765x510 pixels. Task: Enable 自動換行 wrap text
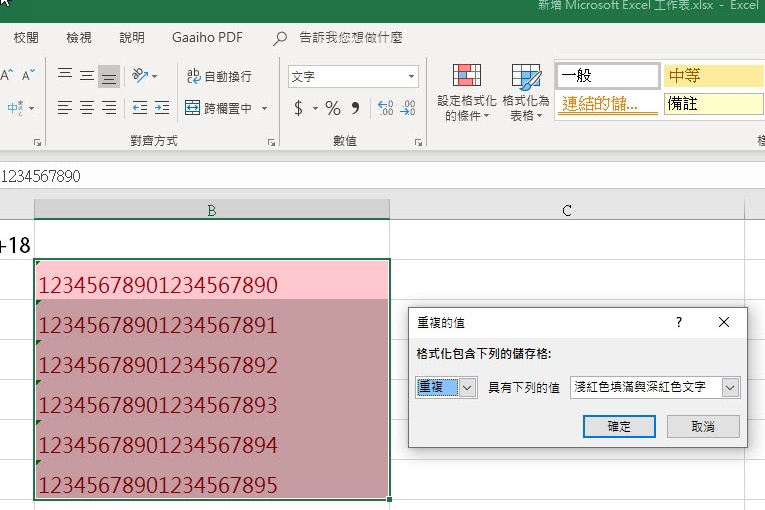219,76
